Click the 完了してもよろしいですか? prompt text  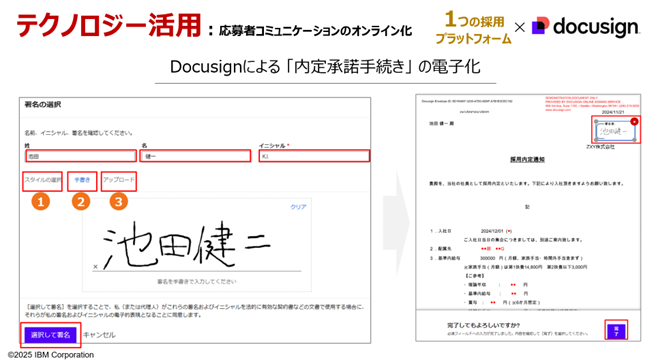pos(484,325)
